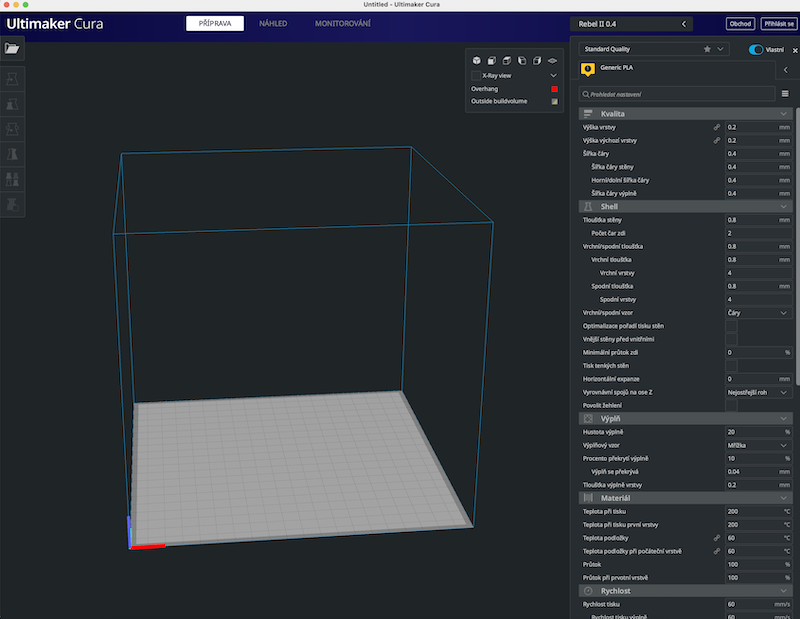
Task: Click the star icon beside Standard Quality
Action: coord(707,48)
